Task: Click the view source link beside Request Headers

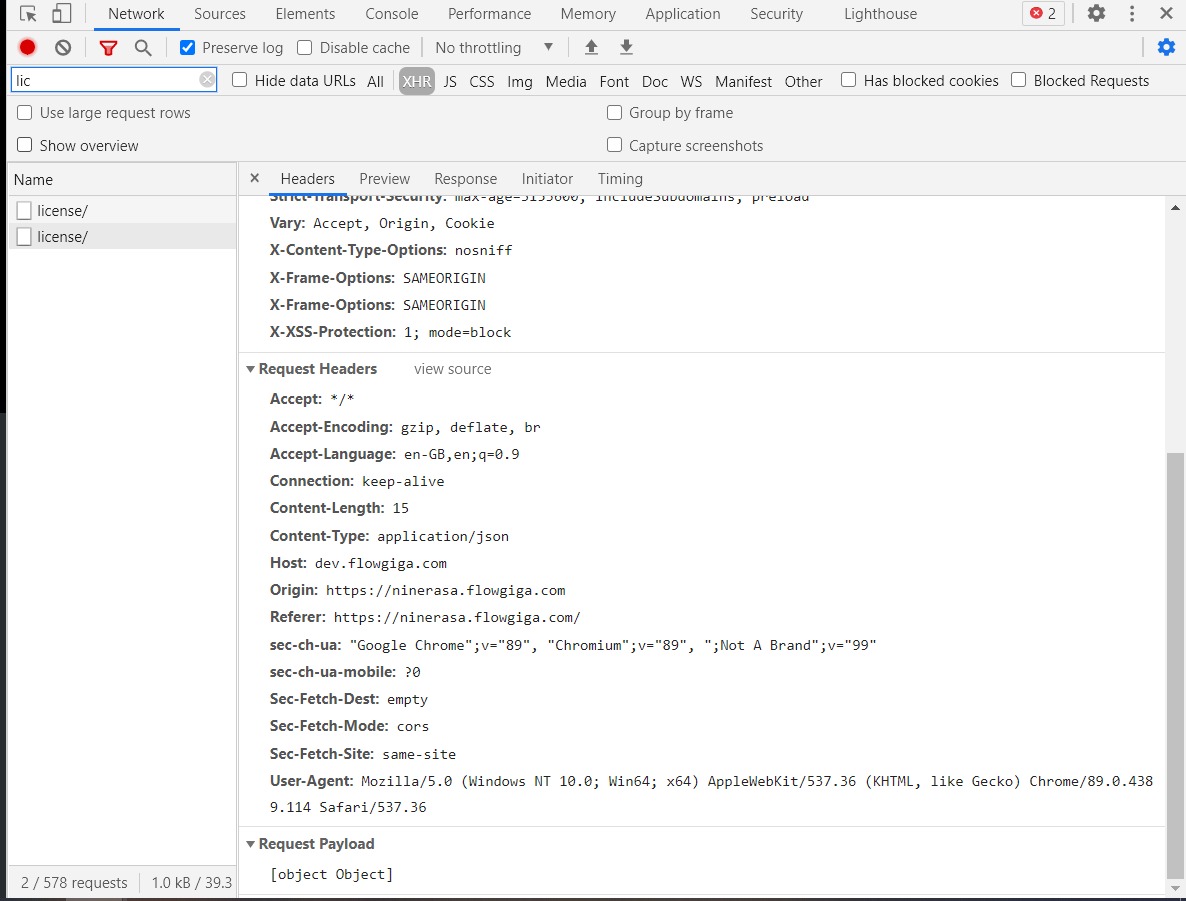Action: point(452,369)
